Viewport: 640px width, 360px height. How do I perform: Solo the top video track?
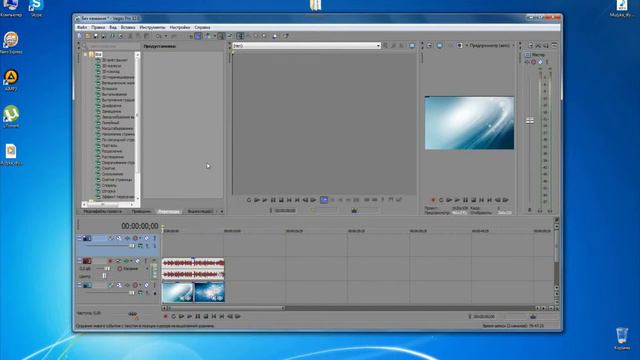[155, 238]
